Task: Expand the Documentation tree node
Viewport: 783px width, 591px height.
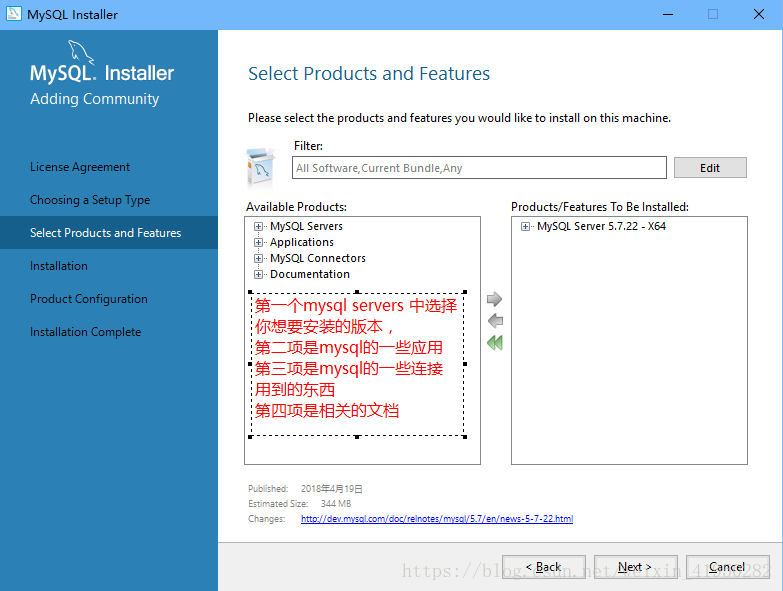Action: [x=258, y=275]
